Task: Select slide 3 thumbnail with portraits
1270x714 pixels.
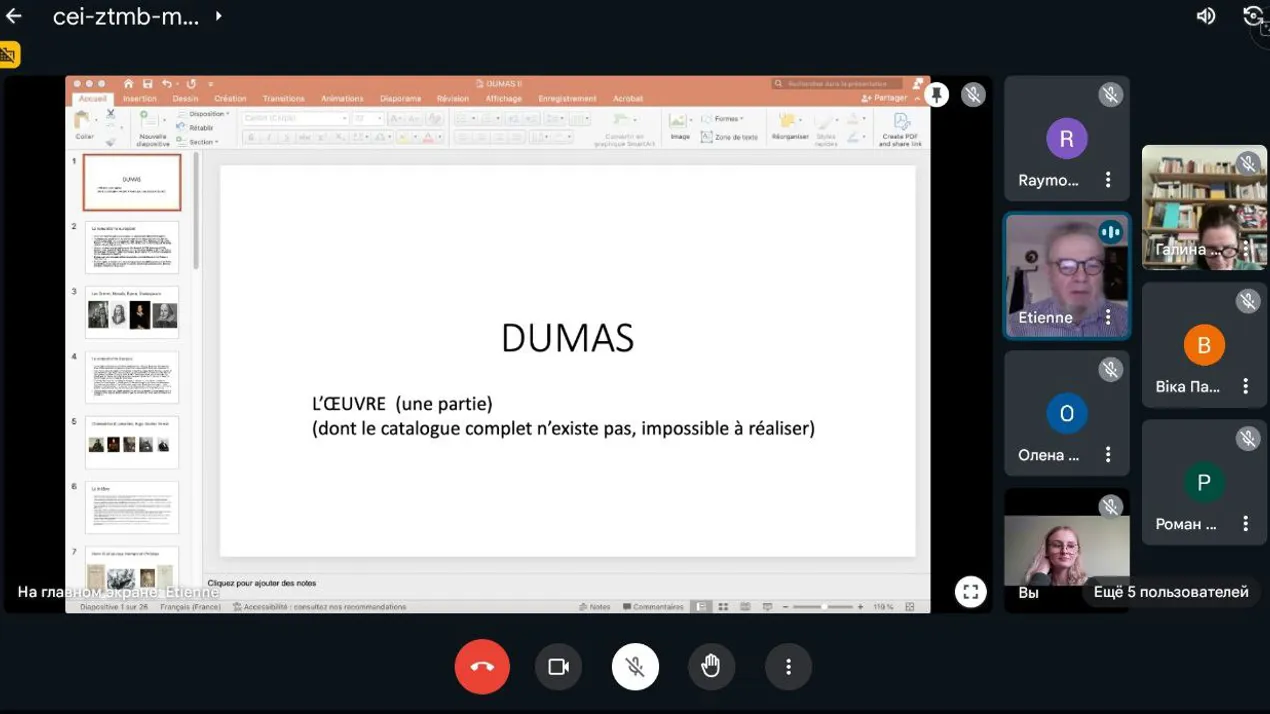Action: point(132,312)
